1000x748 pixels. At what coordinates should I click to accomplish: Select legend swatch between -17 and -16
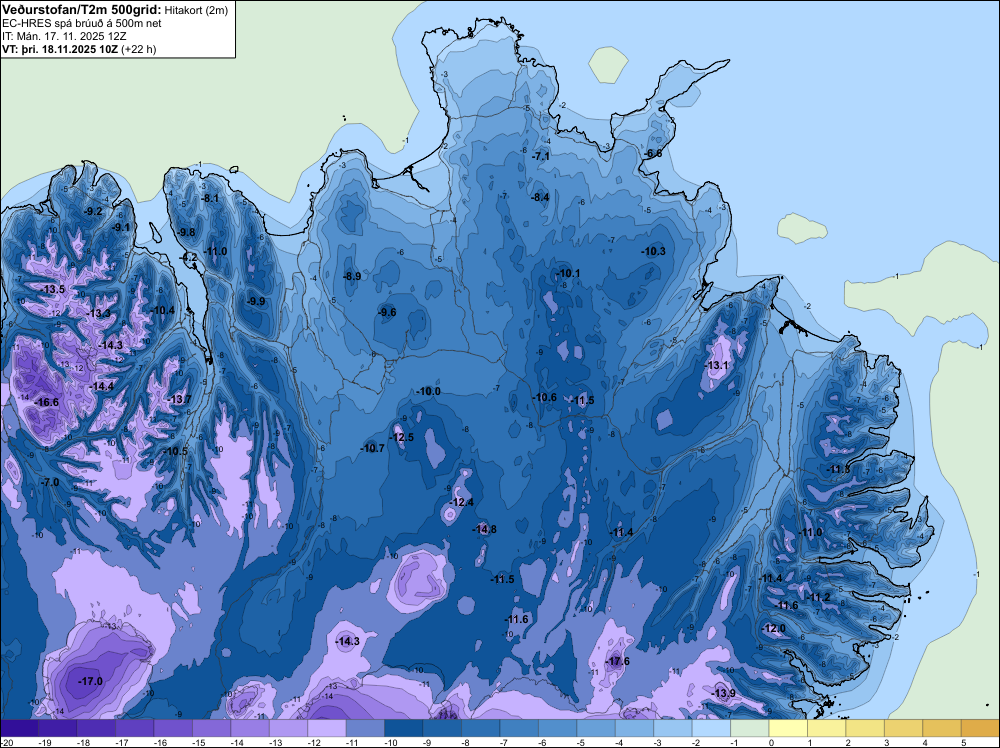[x=135, y=728]
